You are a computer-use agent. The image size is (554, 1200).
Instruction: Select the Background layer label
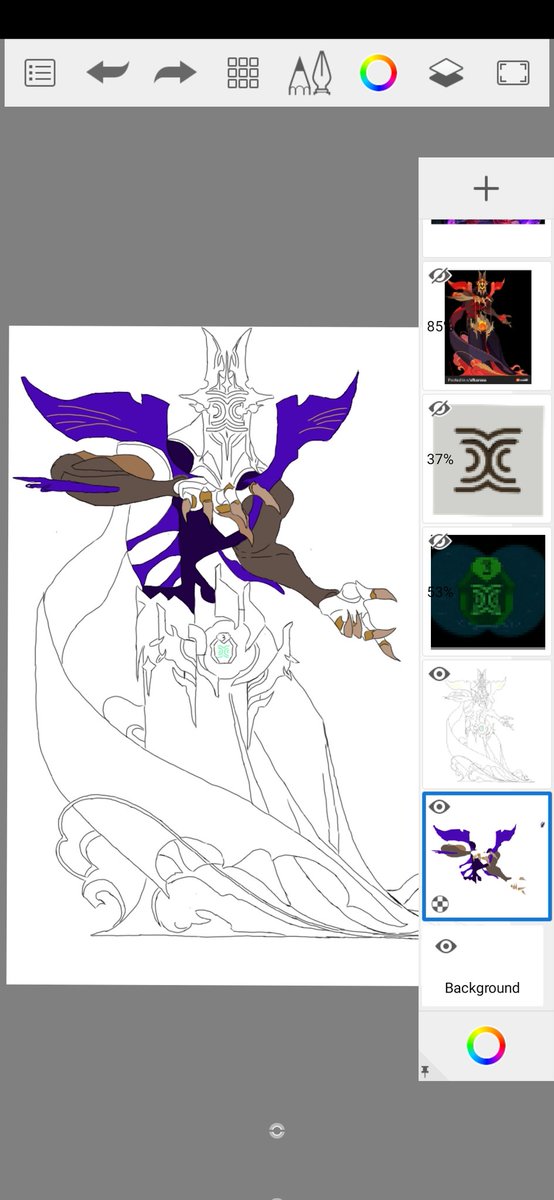pos(482,988)
